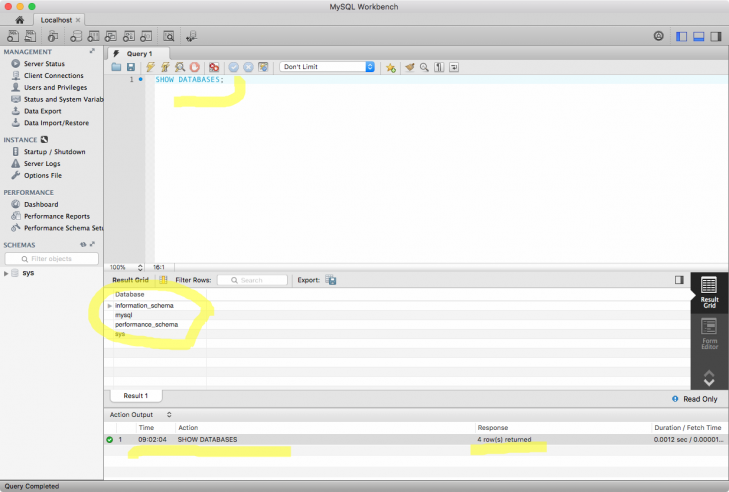Open Data Export
This screenshot has width=729, height=492.
[42, 111]
